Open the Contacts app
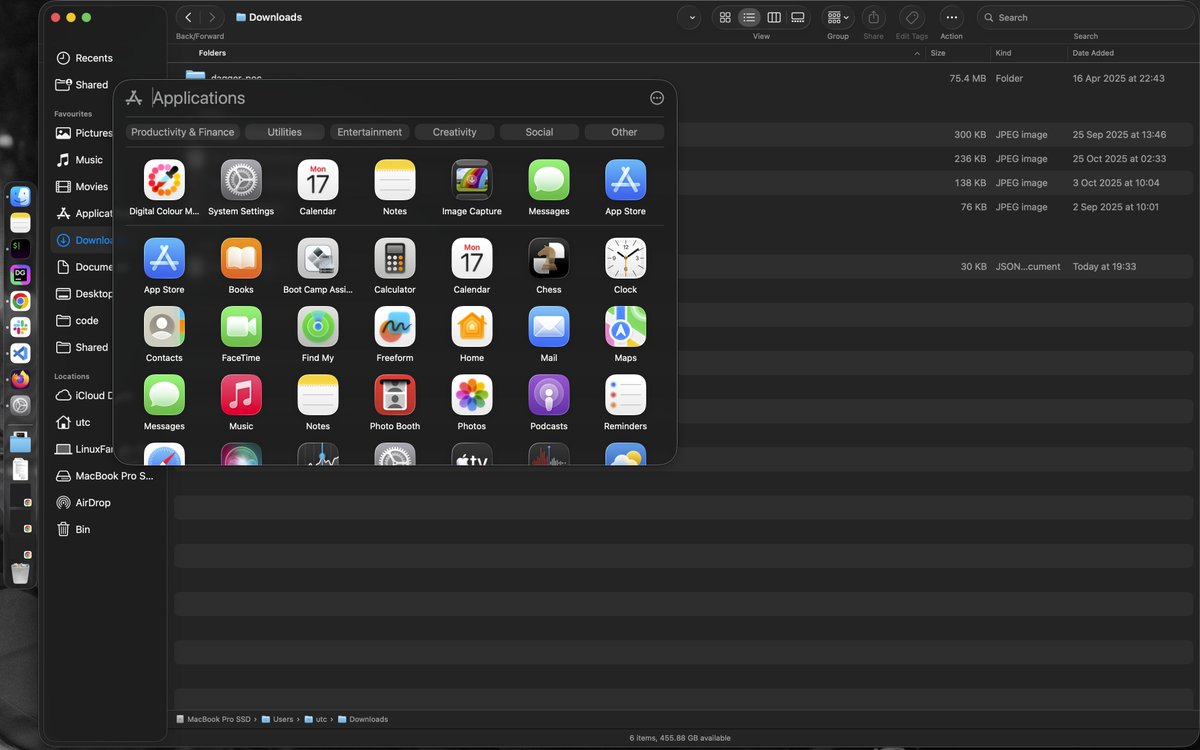 pyautogui.click(x=164, y=326)
